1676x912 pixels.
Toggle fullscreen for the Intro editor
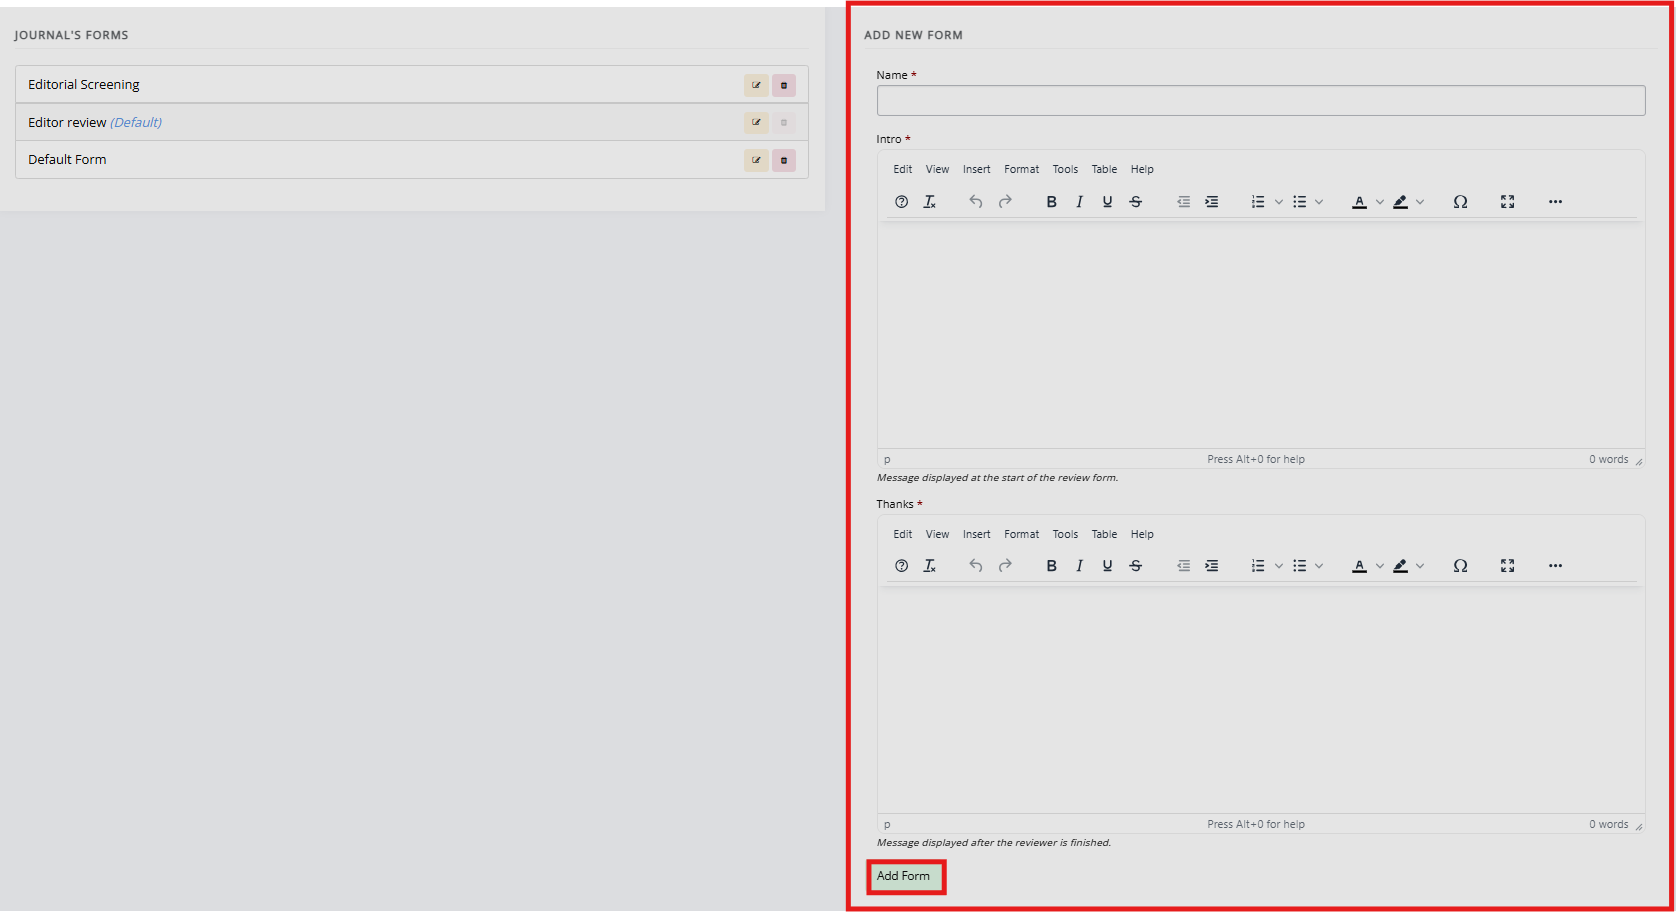pyautogui.click(x=1507, y=202)
